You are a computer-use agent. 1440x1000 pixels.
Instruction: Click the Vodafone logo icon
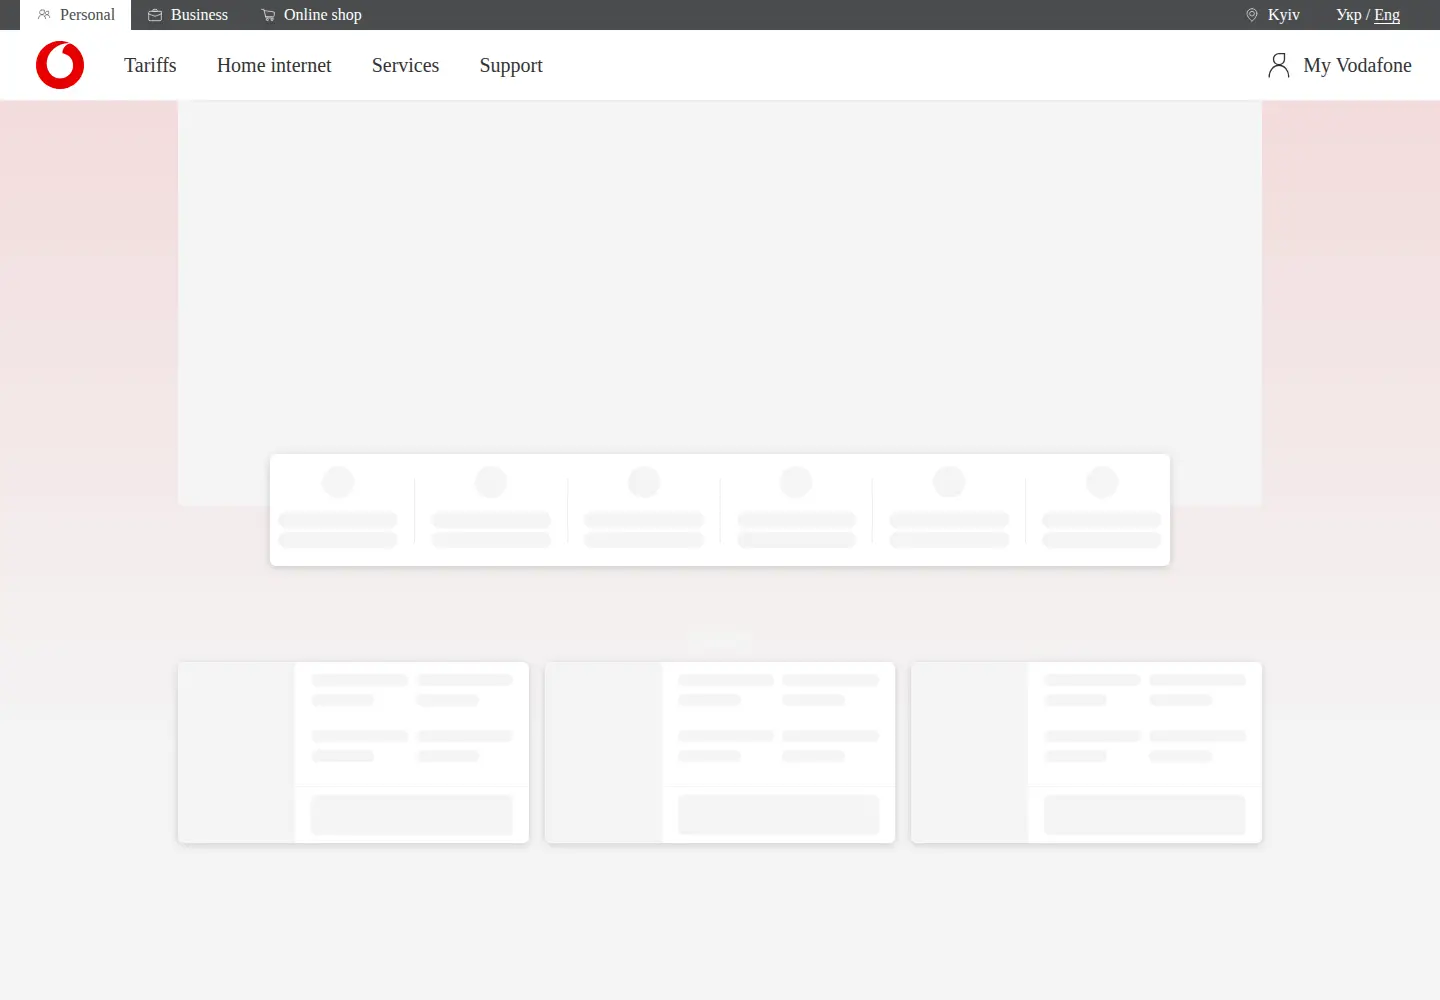[x=60, y=65]
